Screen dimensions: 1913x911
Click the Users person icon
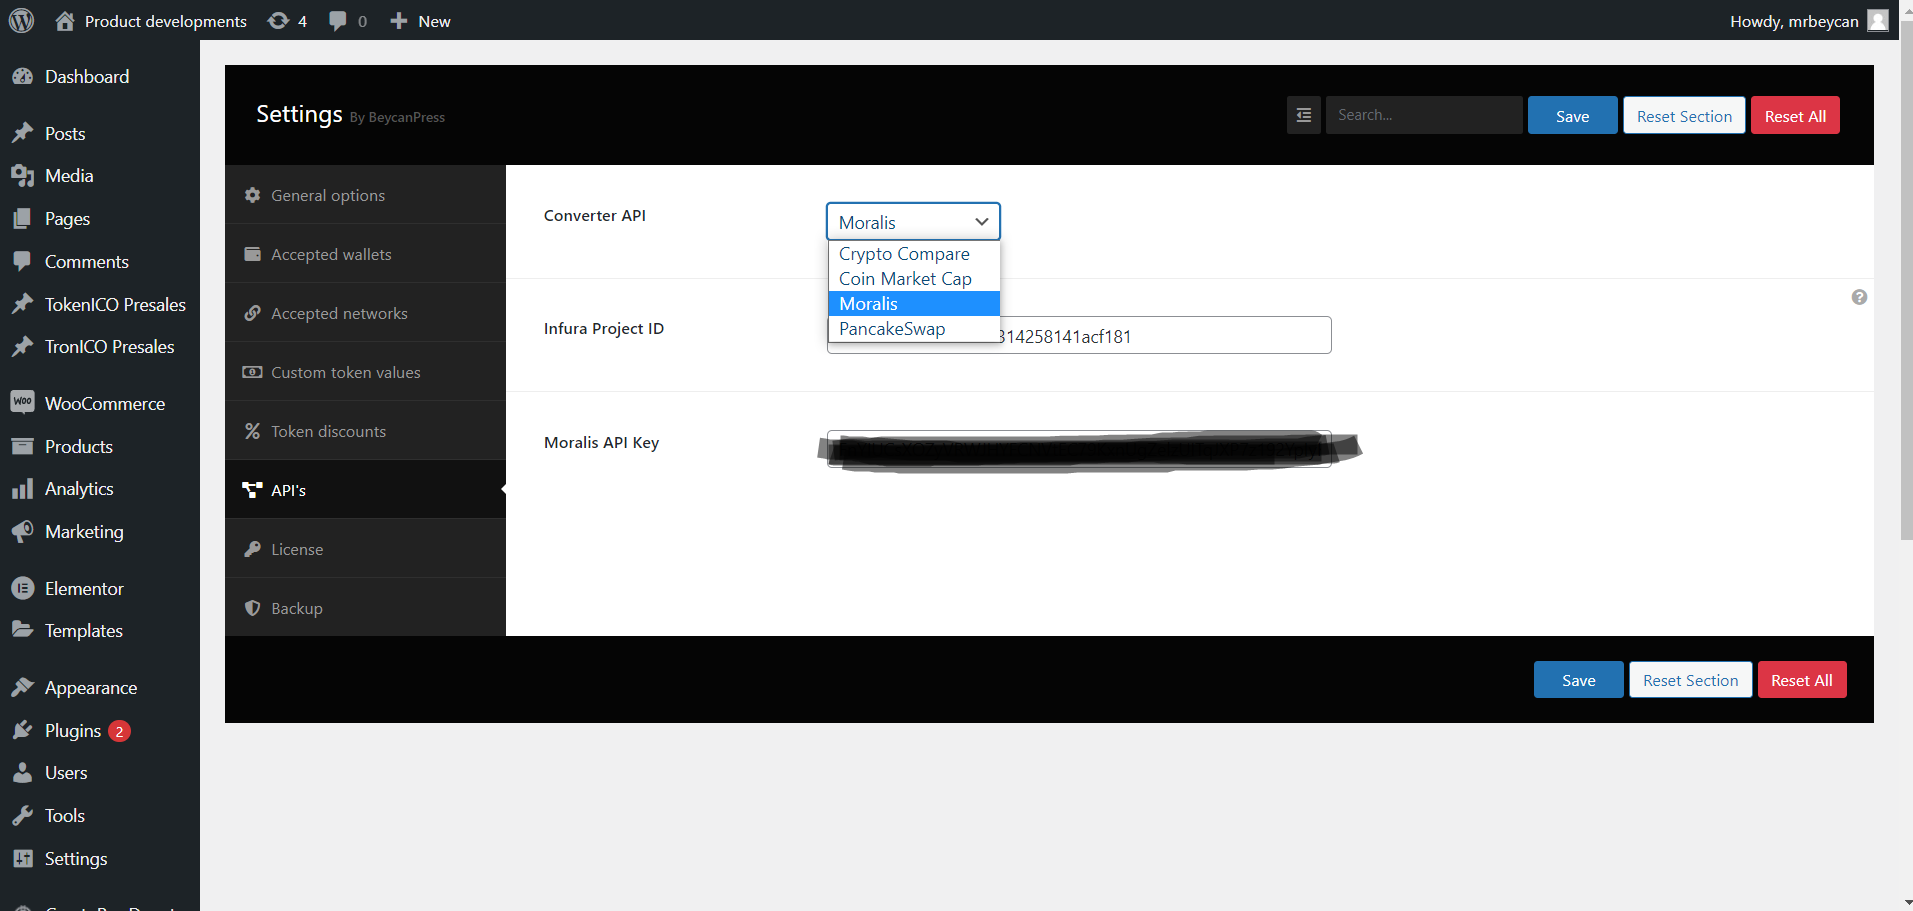click(22, 773)
